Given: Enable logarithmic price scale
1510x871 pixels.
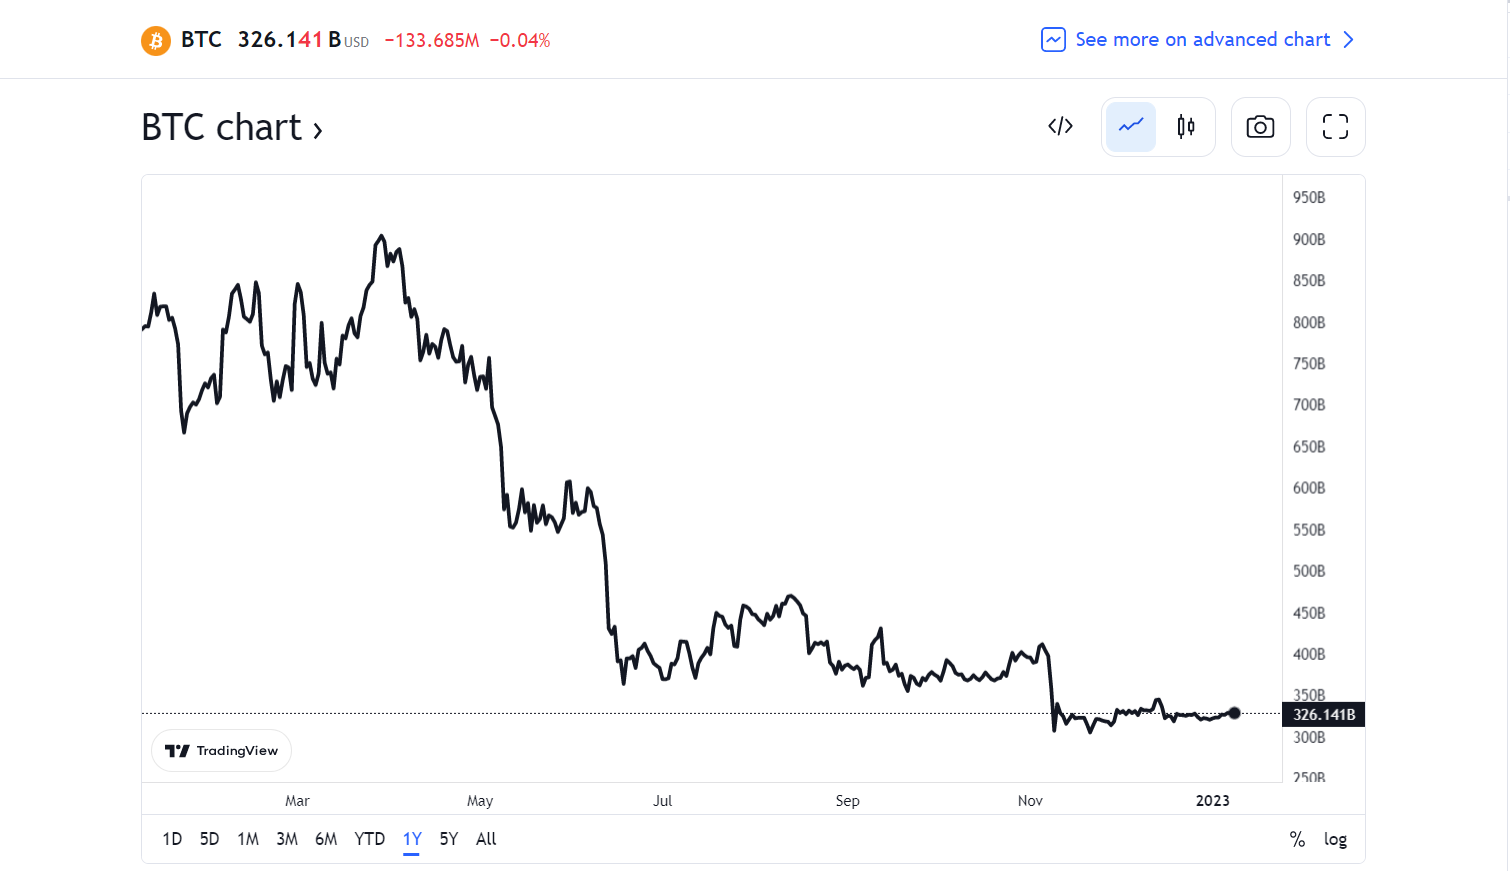Looking at the screenshot, I should 1336,839.
